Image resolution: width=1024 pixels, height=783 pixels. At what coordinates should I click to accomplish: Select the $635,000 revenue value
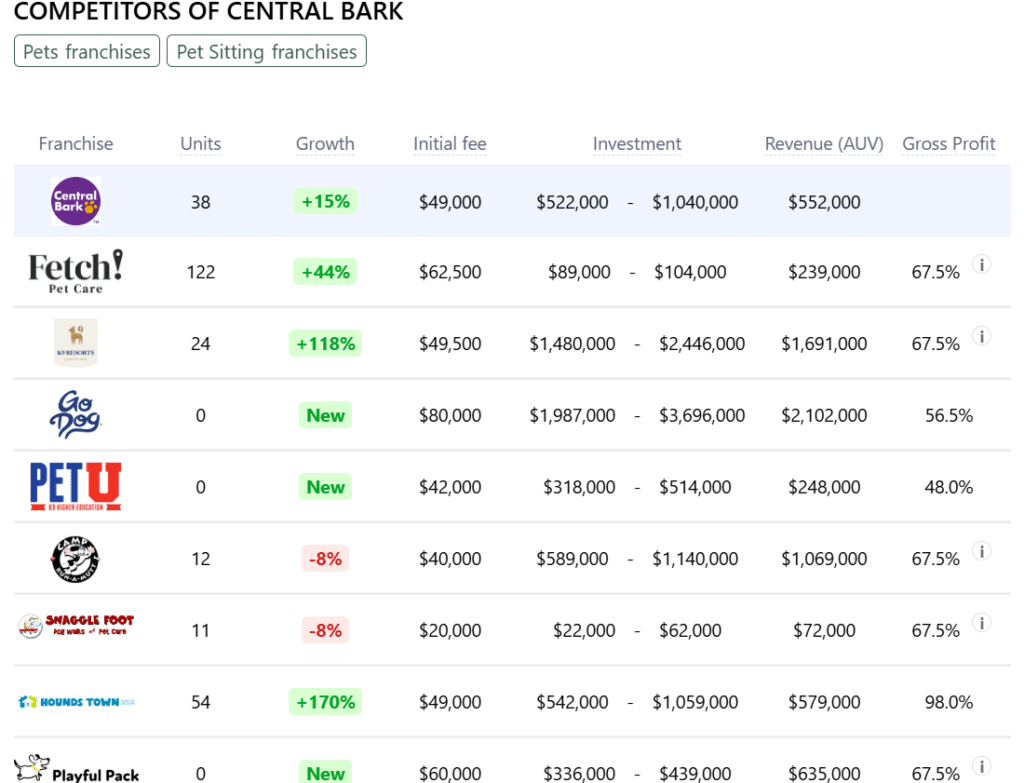pos(824,773)
